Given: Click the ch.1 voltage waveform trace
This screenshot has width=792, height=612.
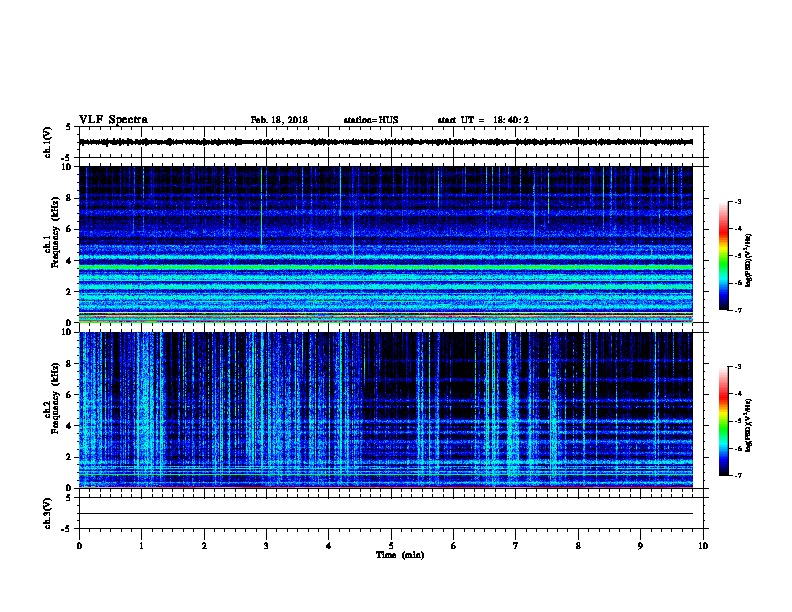Looking at the screenshot, I should [386, 142].
